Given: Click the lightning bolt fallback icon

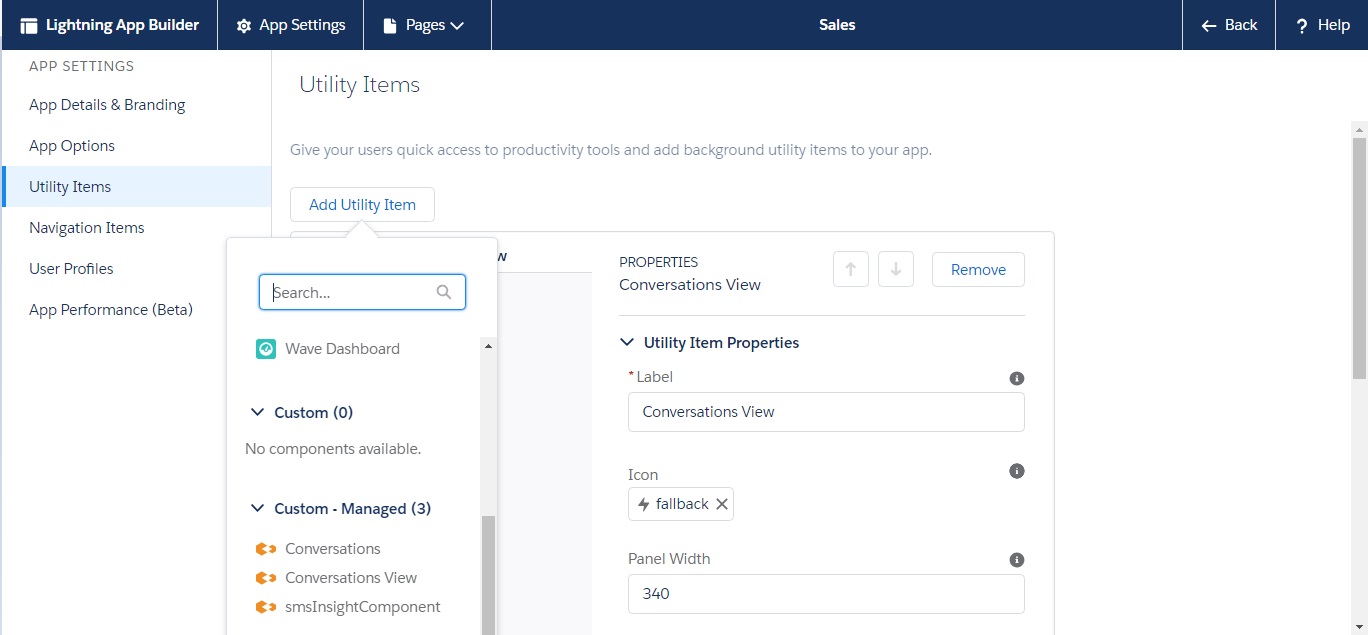Looking at the screenshot, I should (643, 504).
